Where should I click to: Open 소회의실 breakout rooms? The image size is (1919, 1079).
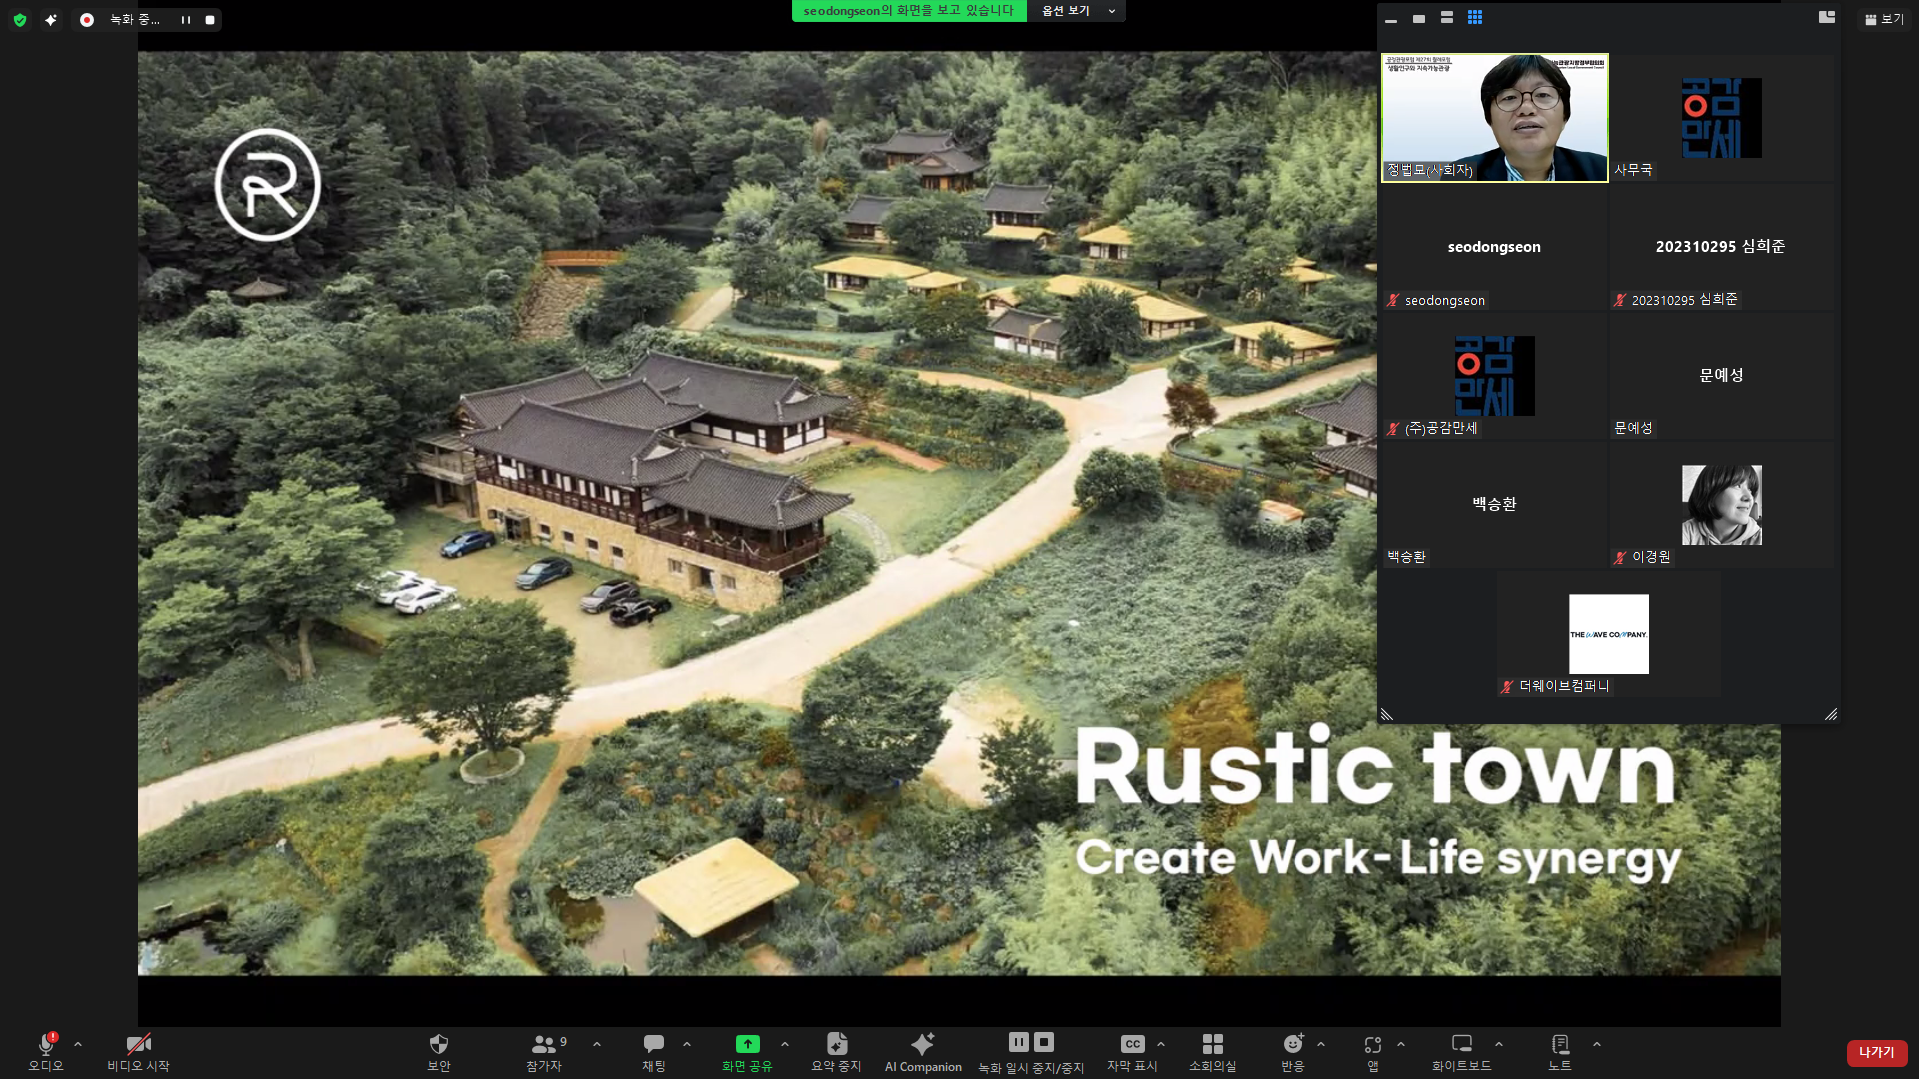coord(1212,1050)
